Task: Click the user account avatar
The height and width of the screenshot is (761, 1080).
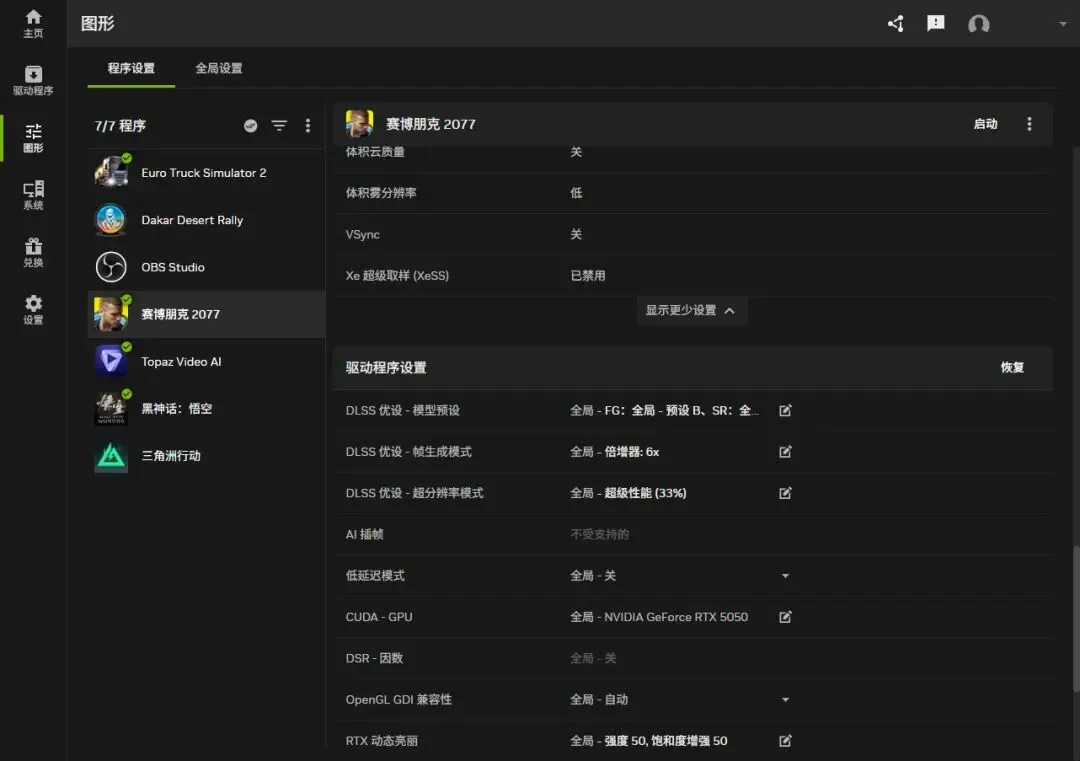Action: pyautogui.click(x=978, y=24)
